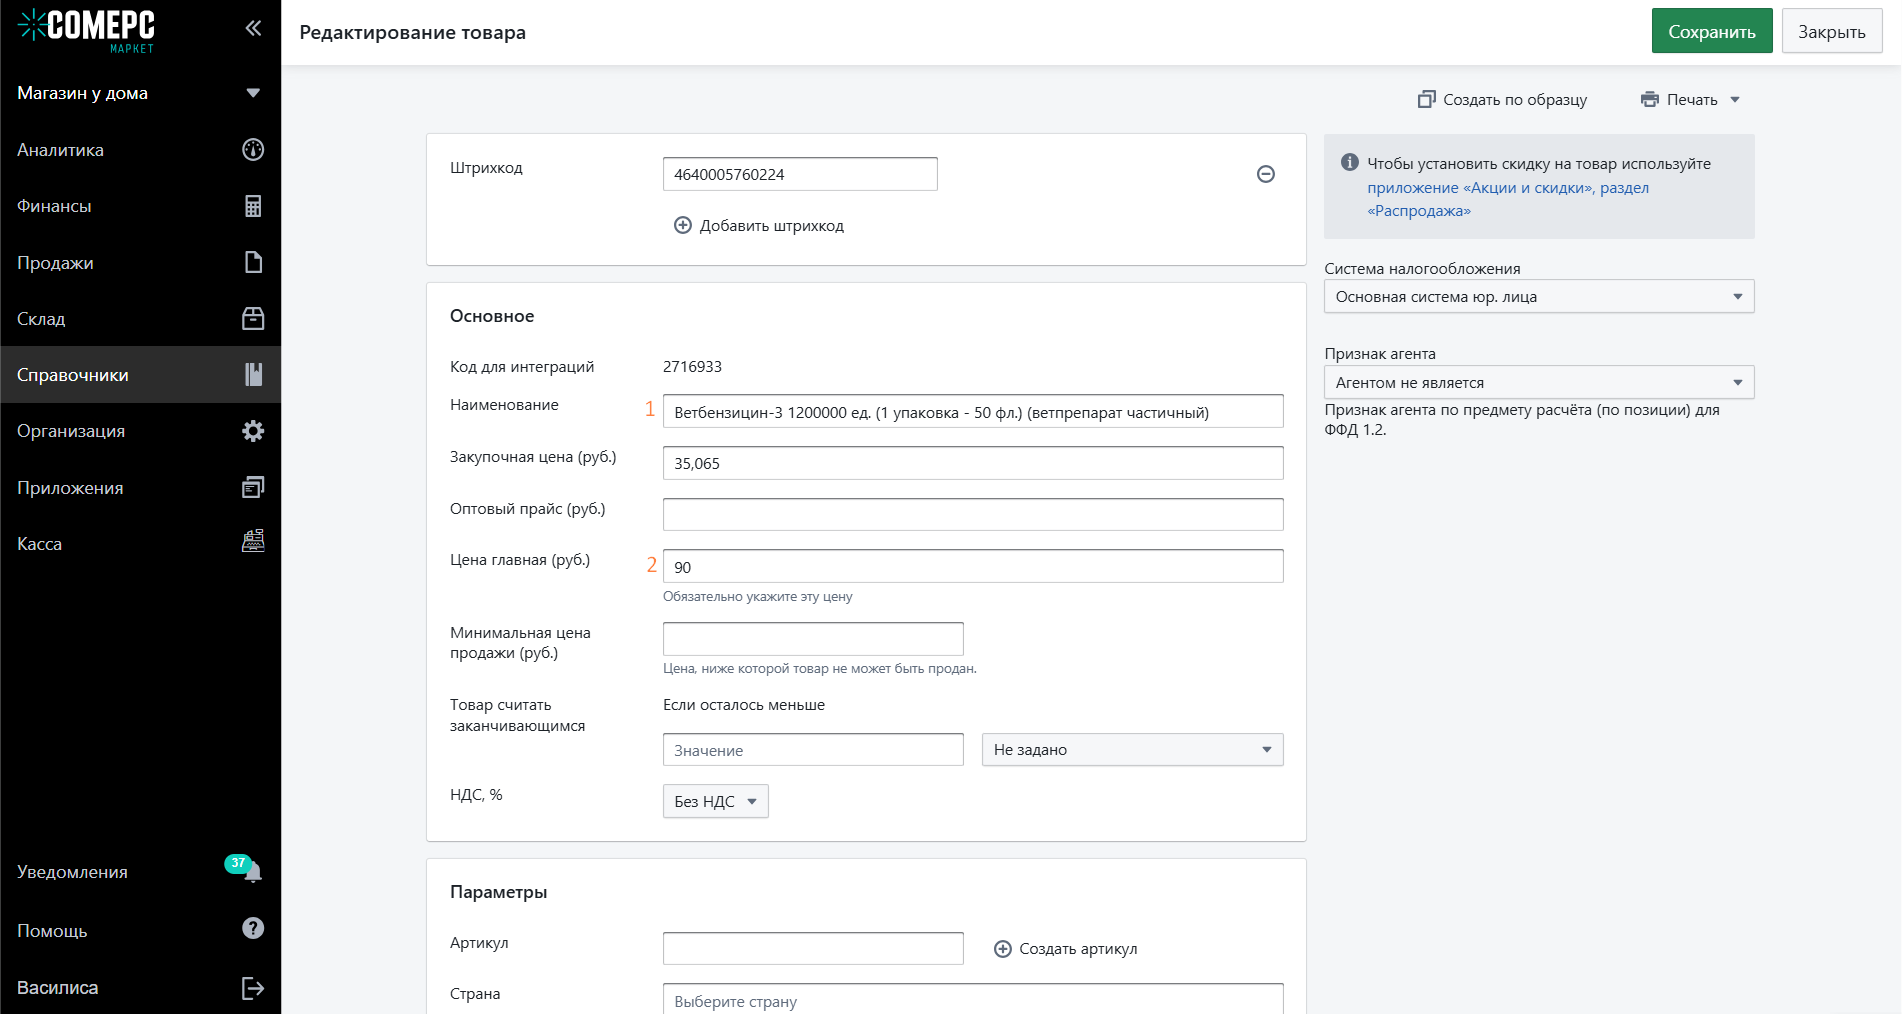Screen dimensions: 1902x1014
Task: Click the empty Оптовый прайс field
Action: [x=973, y=514]
